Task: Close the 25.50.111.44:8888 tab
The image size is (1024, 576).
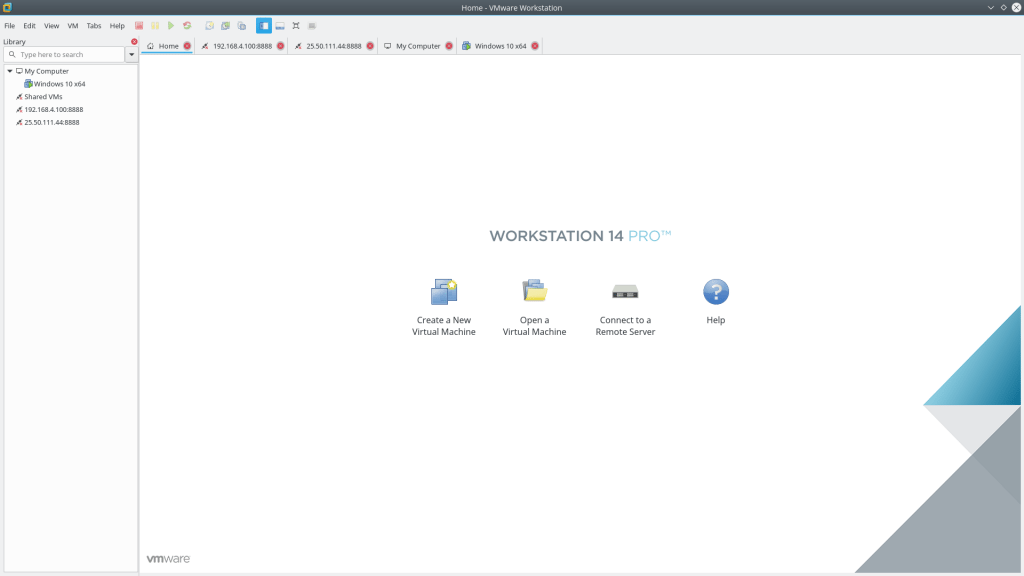Action: coord(370,46)
